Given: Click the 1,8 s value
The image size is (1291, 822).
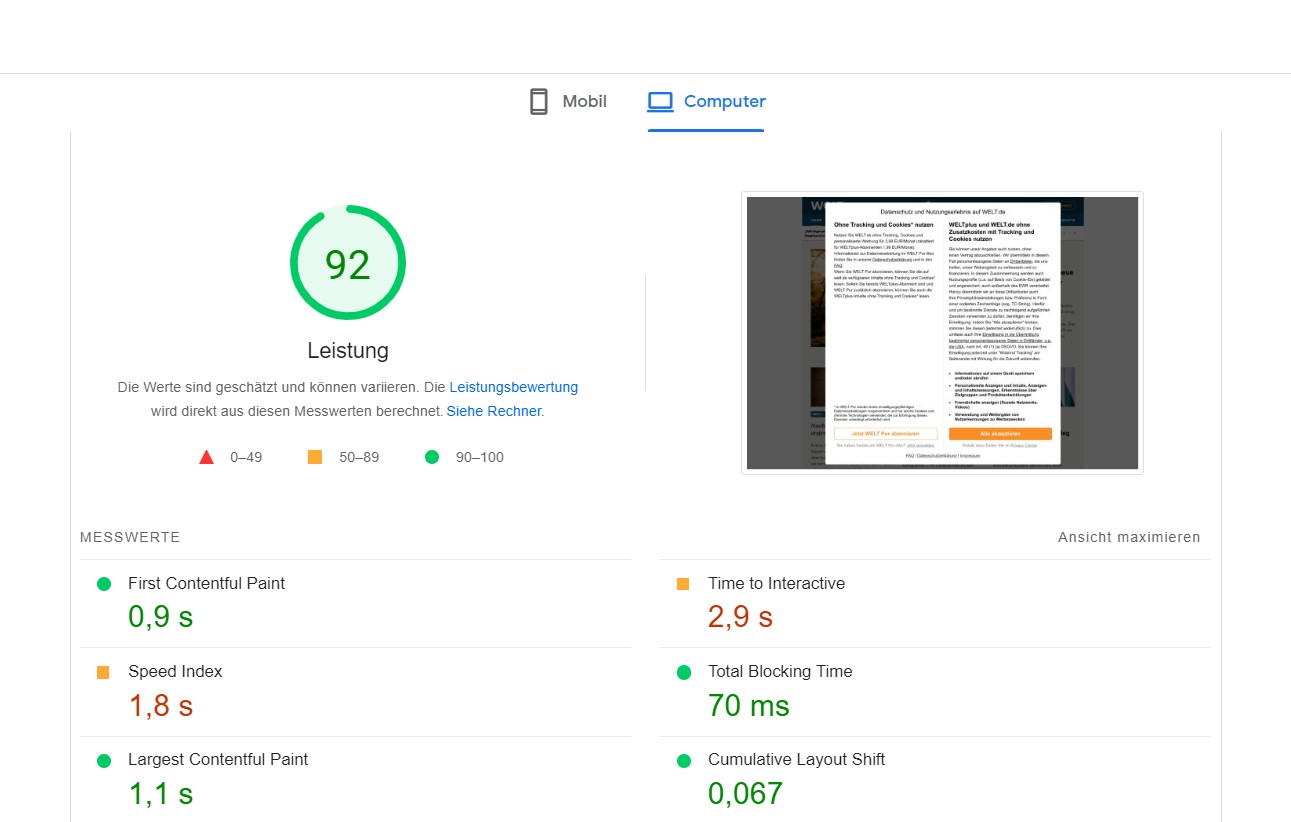Looking at the screenshot, I should (x=160, y=706).
